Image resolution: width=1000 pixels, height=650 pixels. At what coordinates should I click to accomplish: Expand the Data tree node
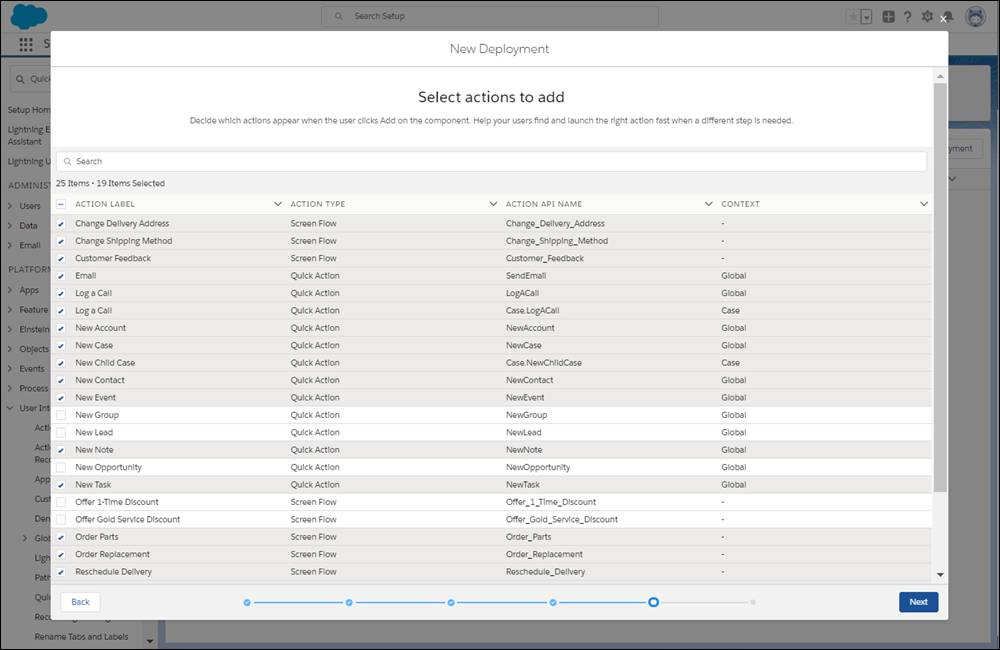10,226
